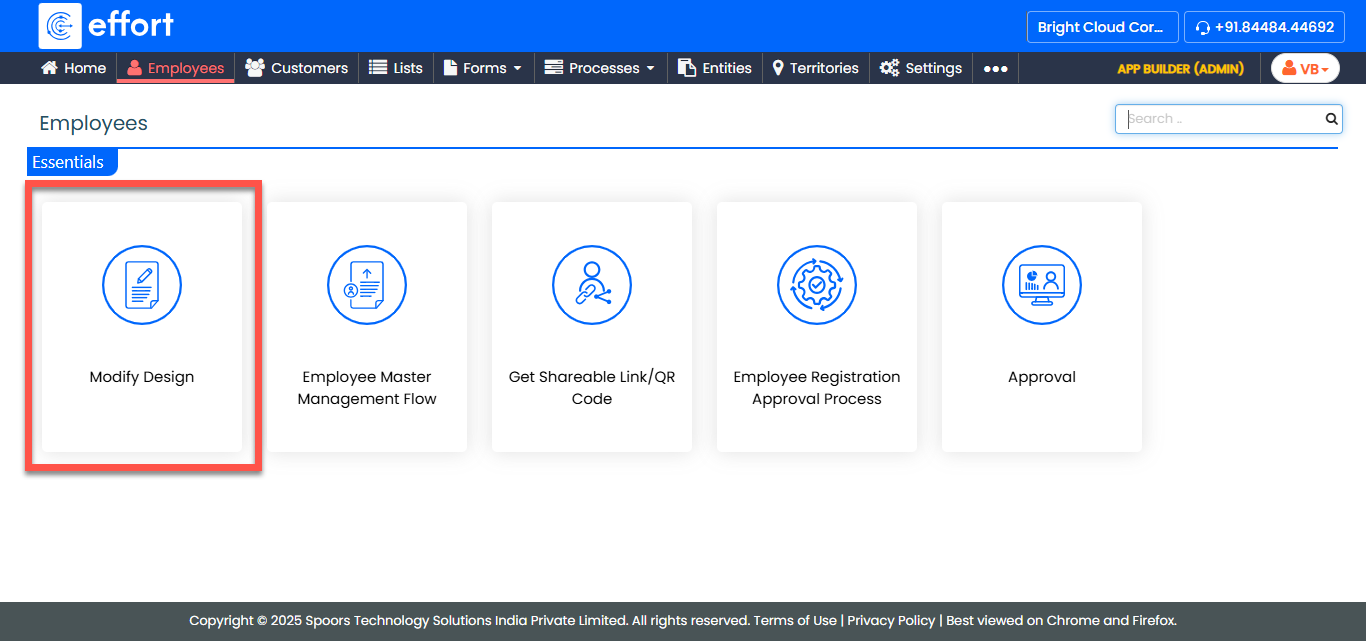This screenshot has height=641, width=1366.
Task: Open the VB user profile dropdown
Action: [1305, 68]
